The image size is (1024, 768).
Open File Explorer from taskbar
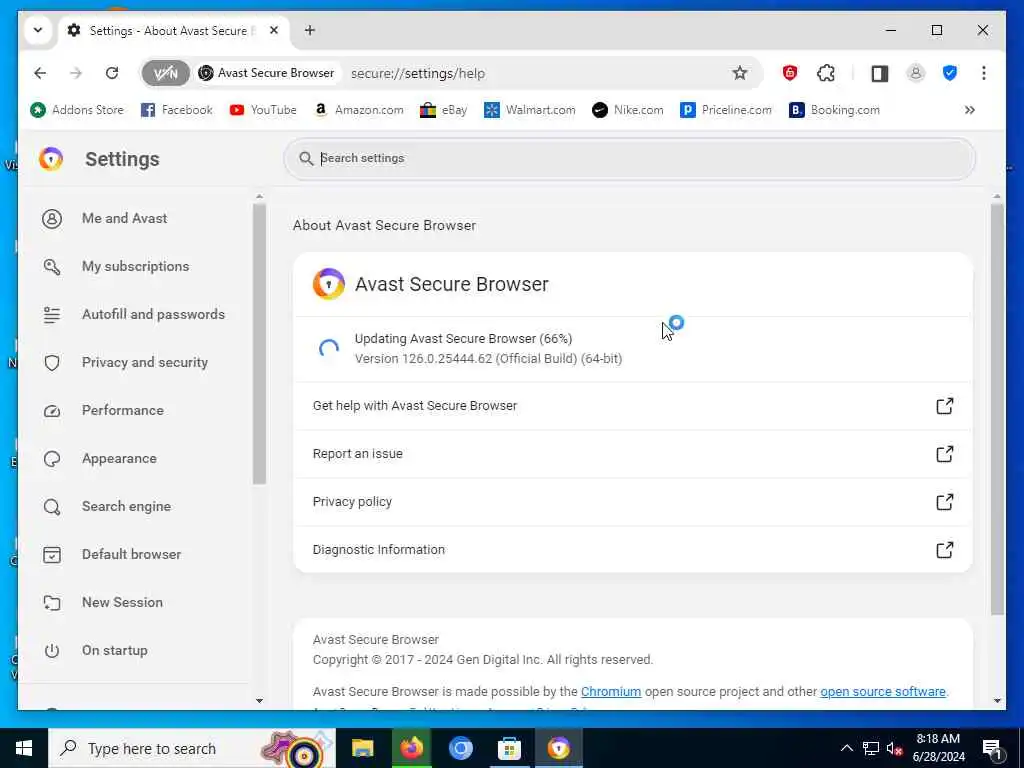point(362,748)
